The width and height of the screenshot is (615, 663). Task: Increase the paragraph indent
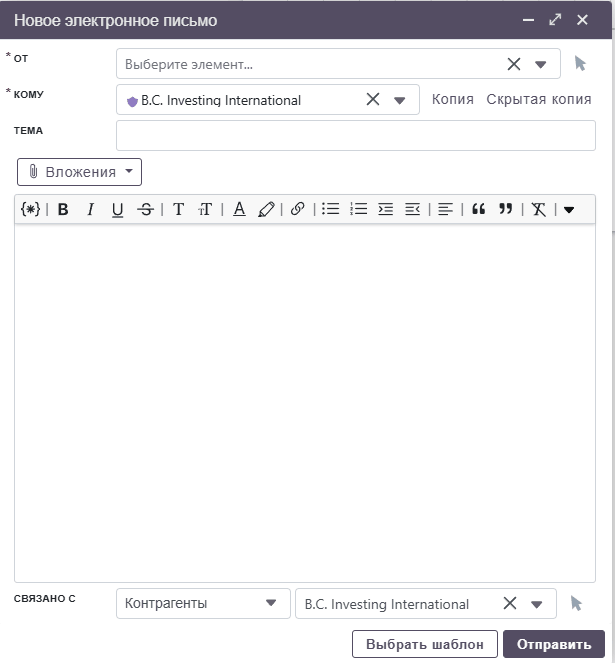pyautogui.click(x=386, y=209)
